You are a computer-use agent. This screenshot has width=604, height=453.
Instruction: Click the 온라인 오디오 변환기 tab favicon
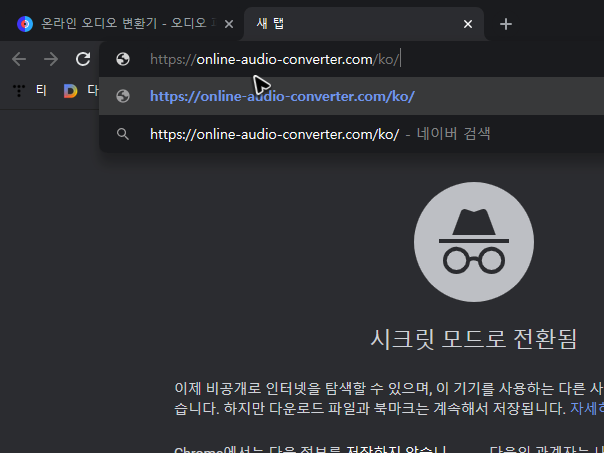pyautogui.click(x=25, y=24)
